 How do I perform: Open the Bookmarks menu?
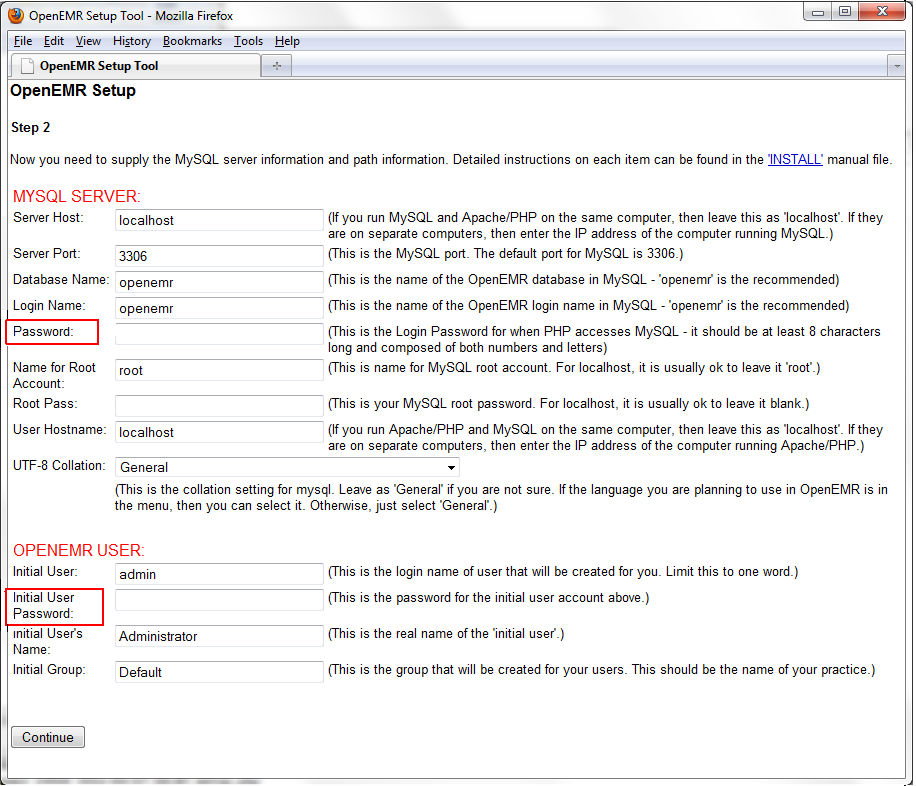192,41
